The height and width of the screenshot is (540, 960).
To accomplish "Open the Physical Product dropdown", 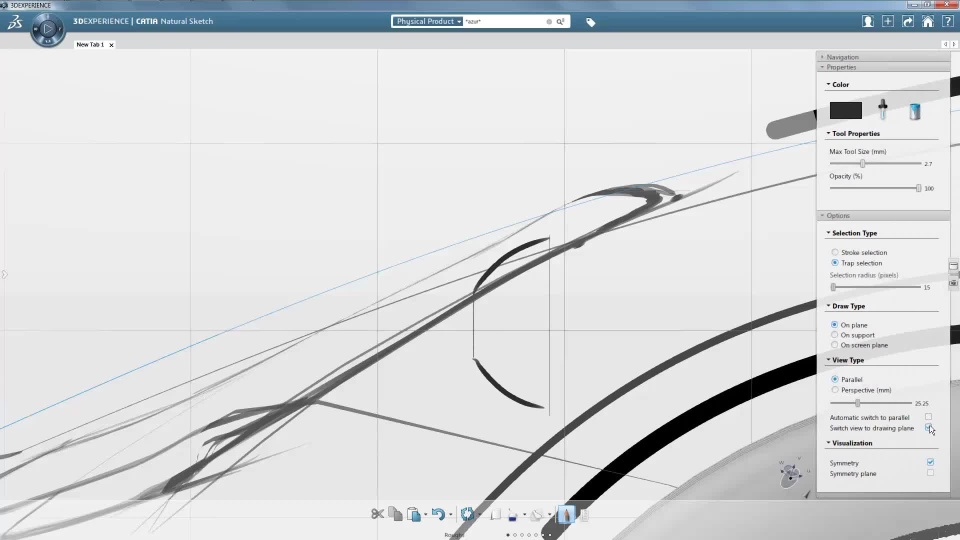I will tap(427, 21).
